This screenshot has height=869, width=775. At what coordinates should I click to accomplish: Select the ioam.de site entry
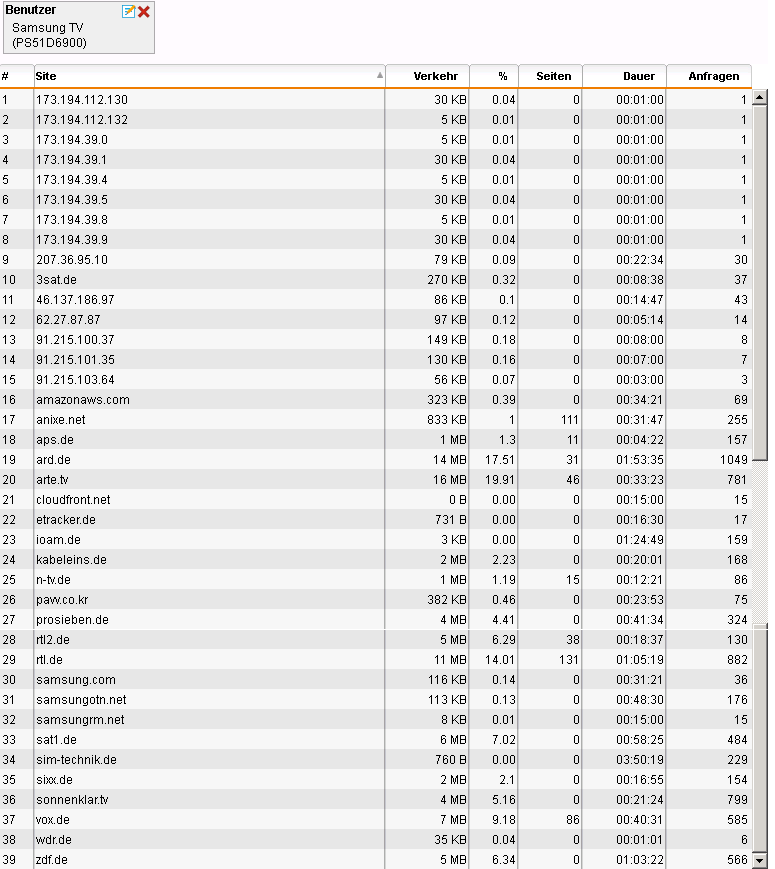coord(58,540)
